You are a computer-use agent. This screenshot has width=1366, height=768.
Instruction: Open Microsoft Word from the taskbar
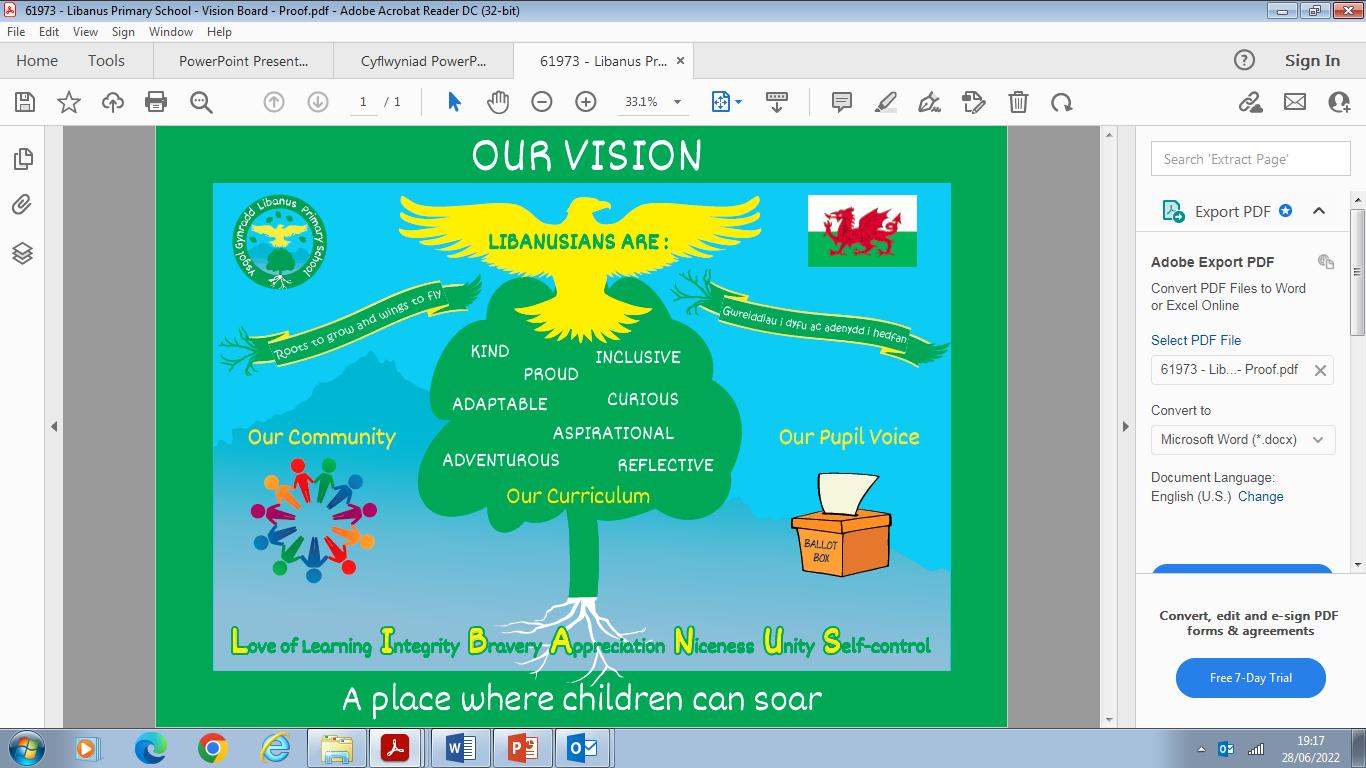pos(461,748)
